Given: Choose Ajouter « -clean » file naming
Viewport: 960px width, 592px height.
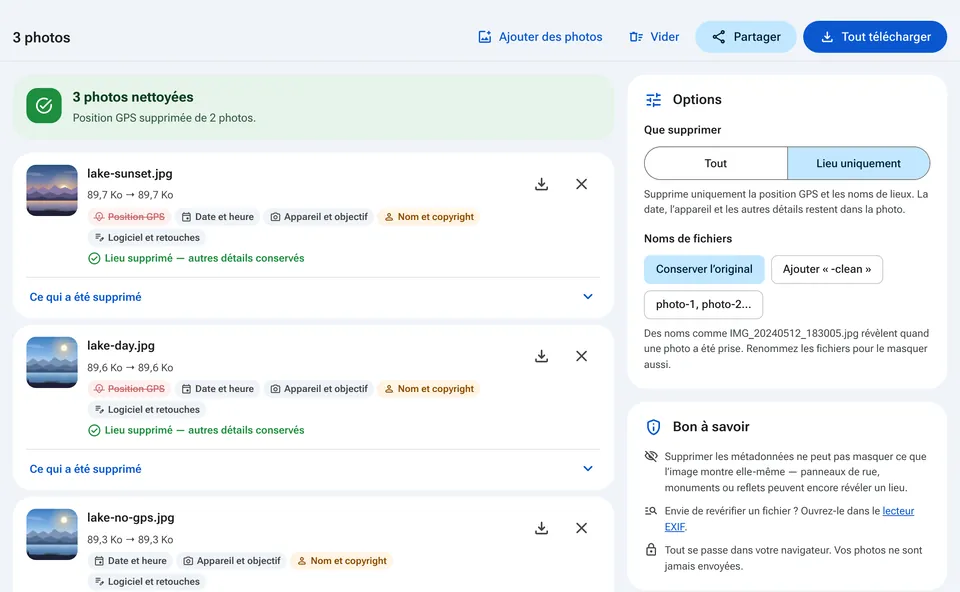Looking at the screenshot, I should (x=827, y=269).
